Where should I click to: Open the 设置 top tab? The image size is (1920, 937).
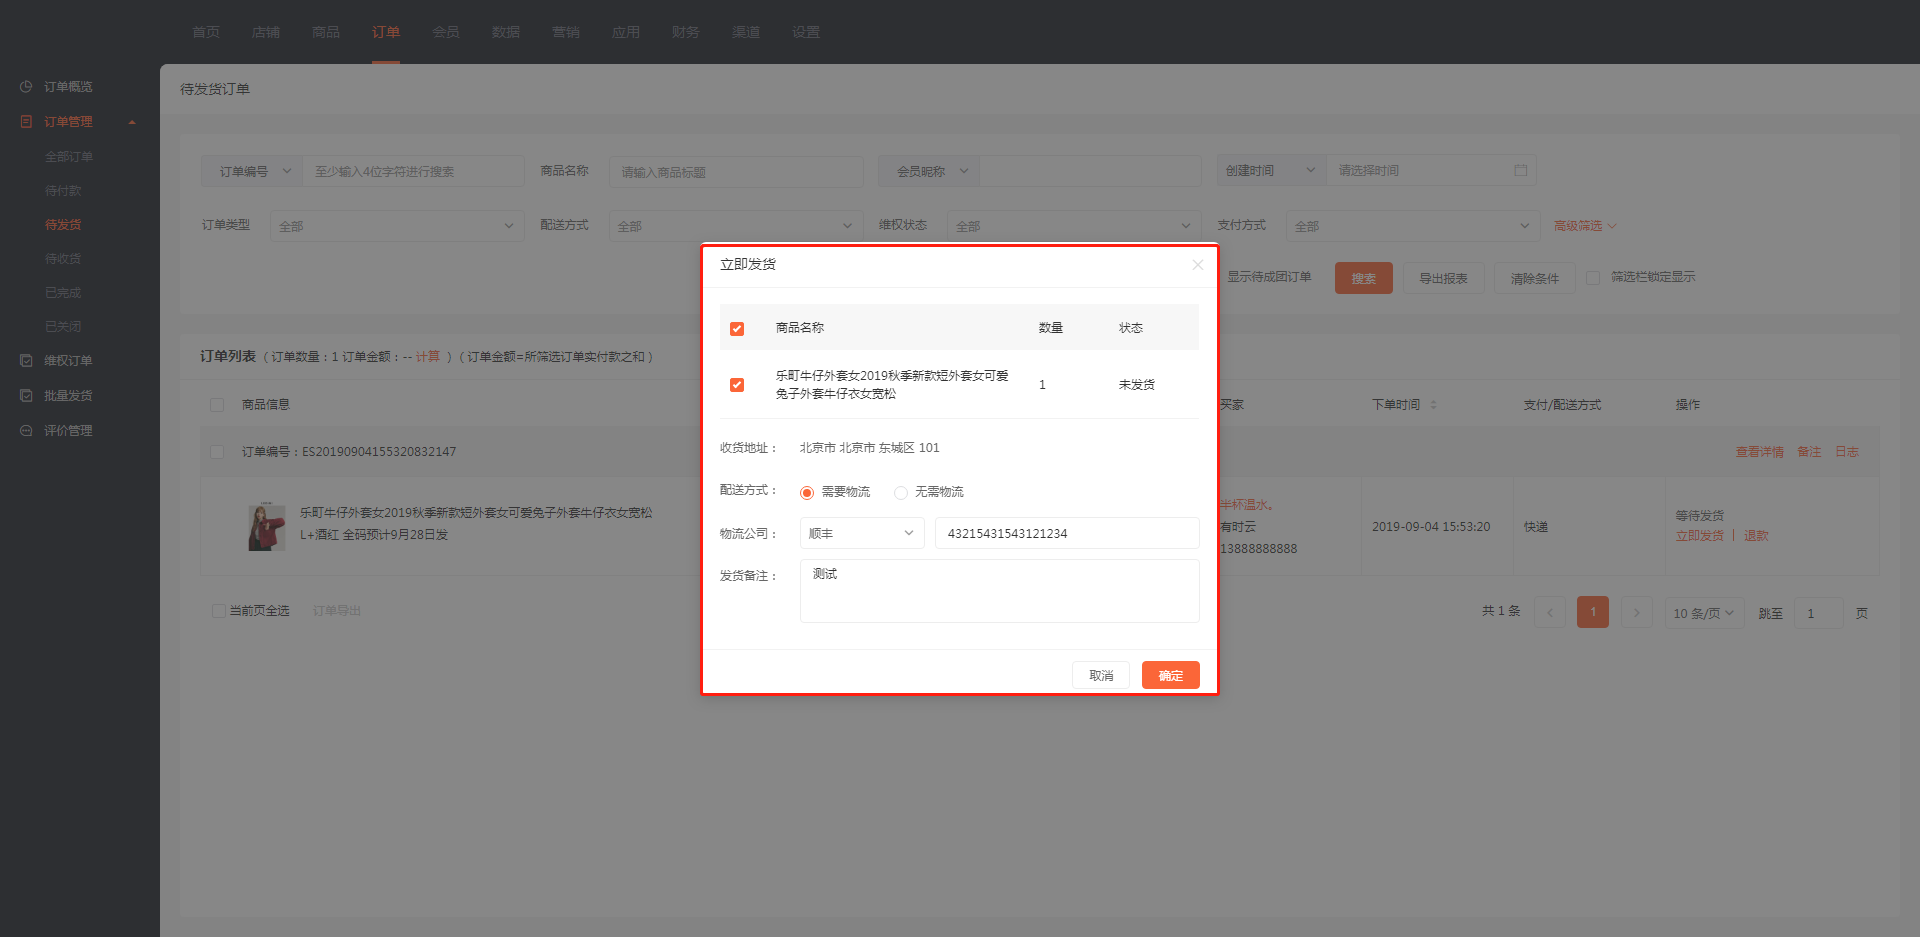(806, 32)
